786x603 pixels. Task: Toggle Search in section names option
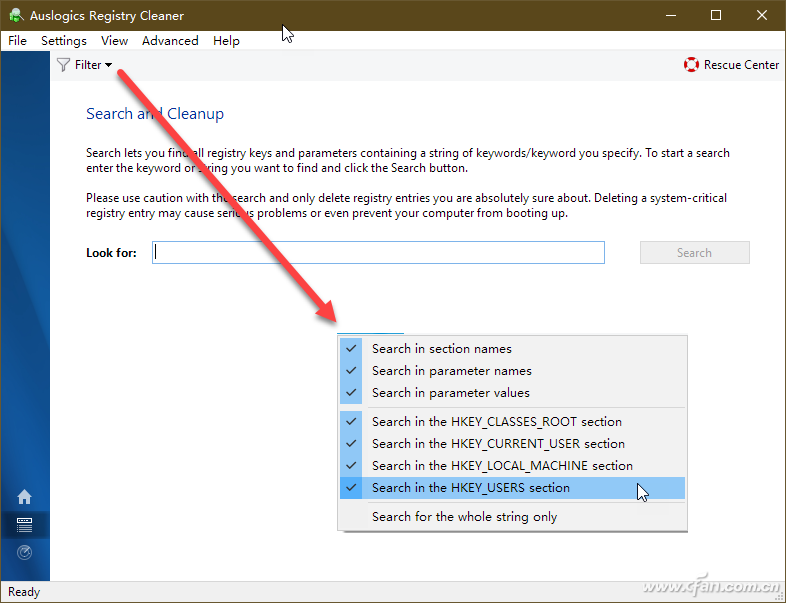(512, 349)
